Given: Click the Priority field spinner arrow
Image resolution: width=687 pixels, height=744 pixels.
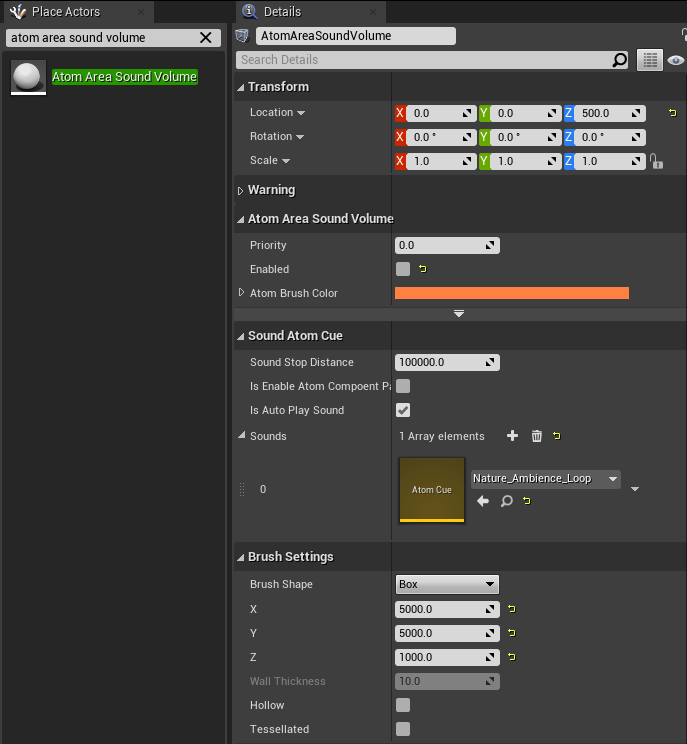Looking at the screenshot, I should coord(490,246).
